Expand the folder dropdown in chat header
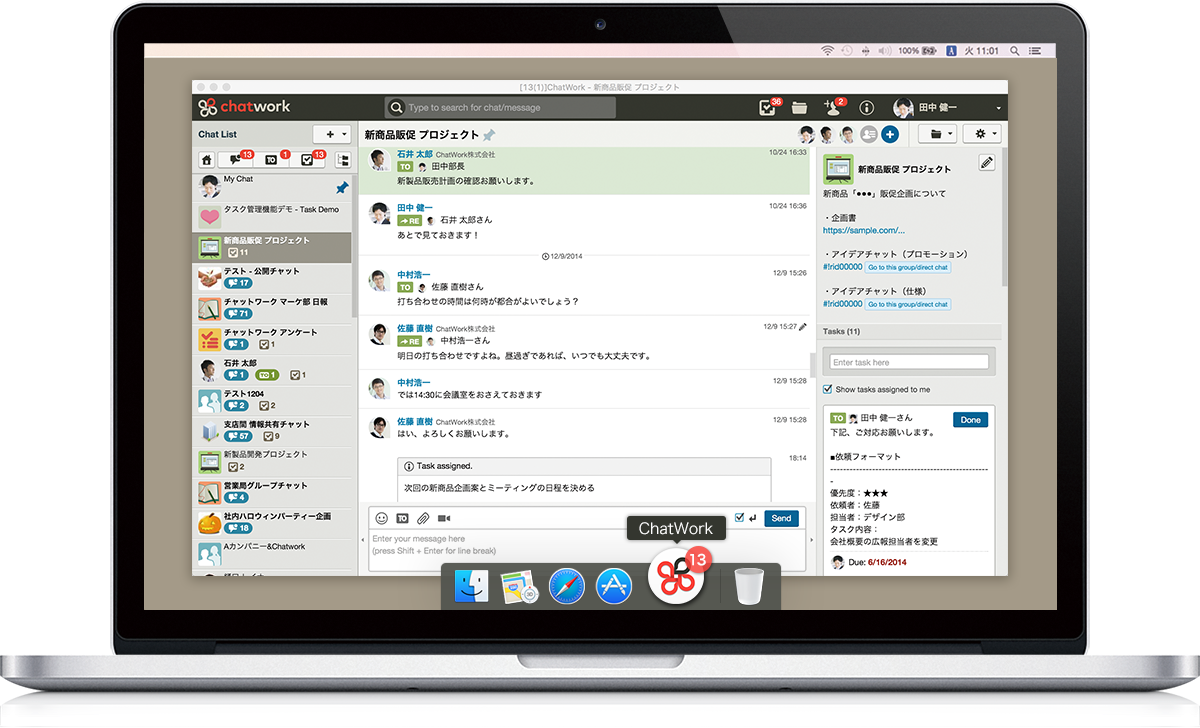The height and width of the screenshot is (728, 1200). click(937, 133)
